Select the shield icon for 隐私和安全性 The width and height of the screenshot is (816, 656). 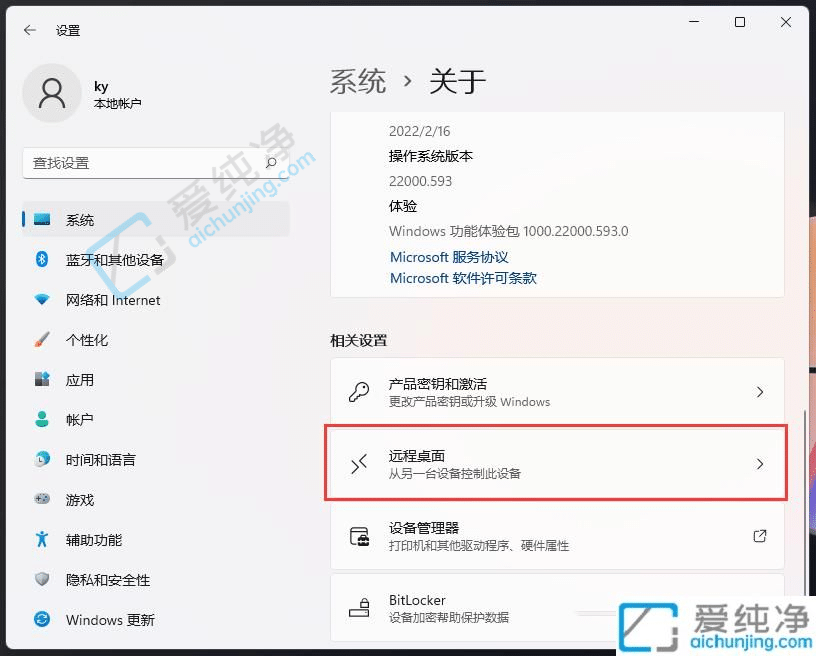click(40, 580)
